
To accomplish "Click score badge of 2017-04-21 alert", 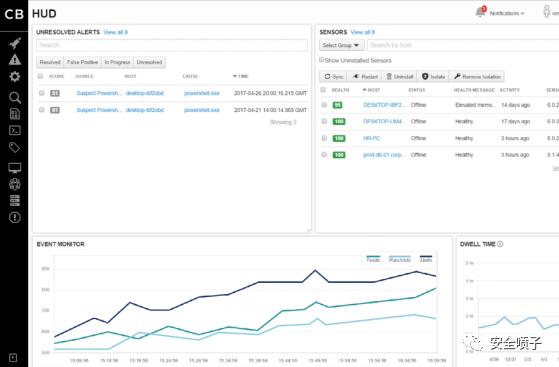I will coord(55,110).
